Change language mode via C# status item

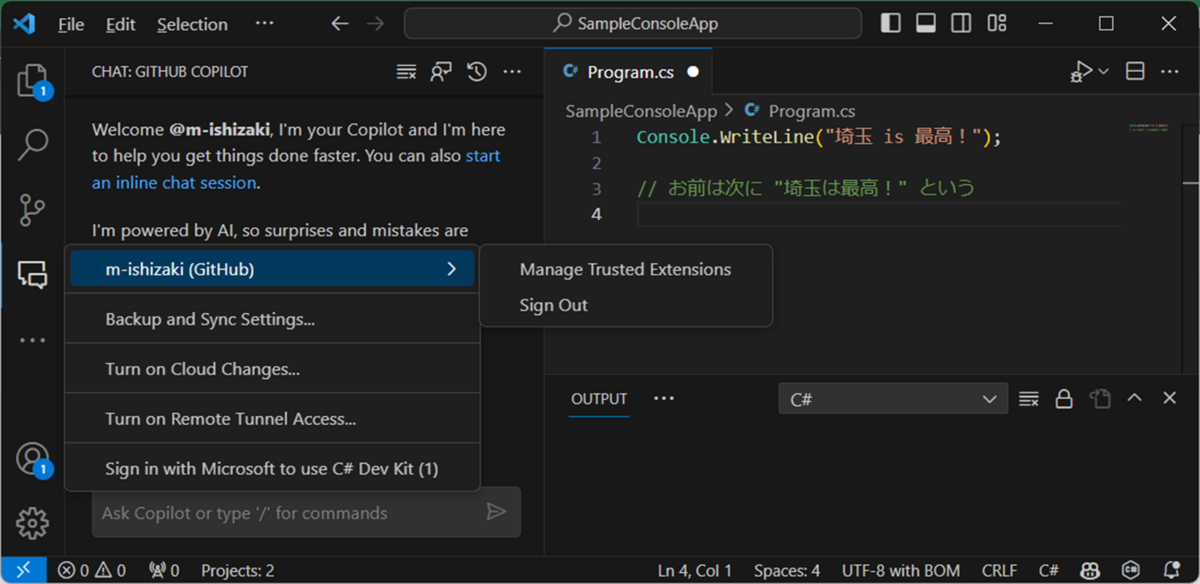(x=1049, y=570)
